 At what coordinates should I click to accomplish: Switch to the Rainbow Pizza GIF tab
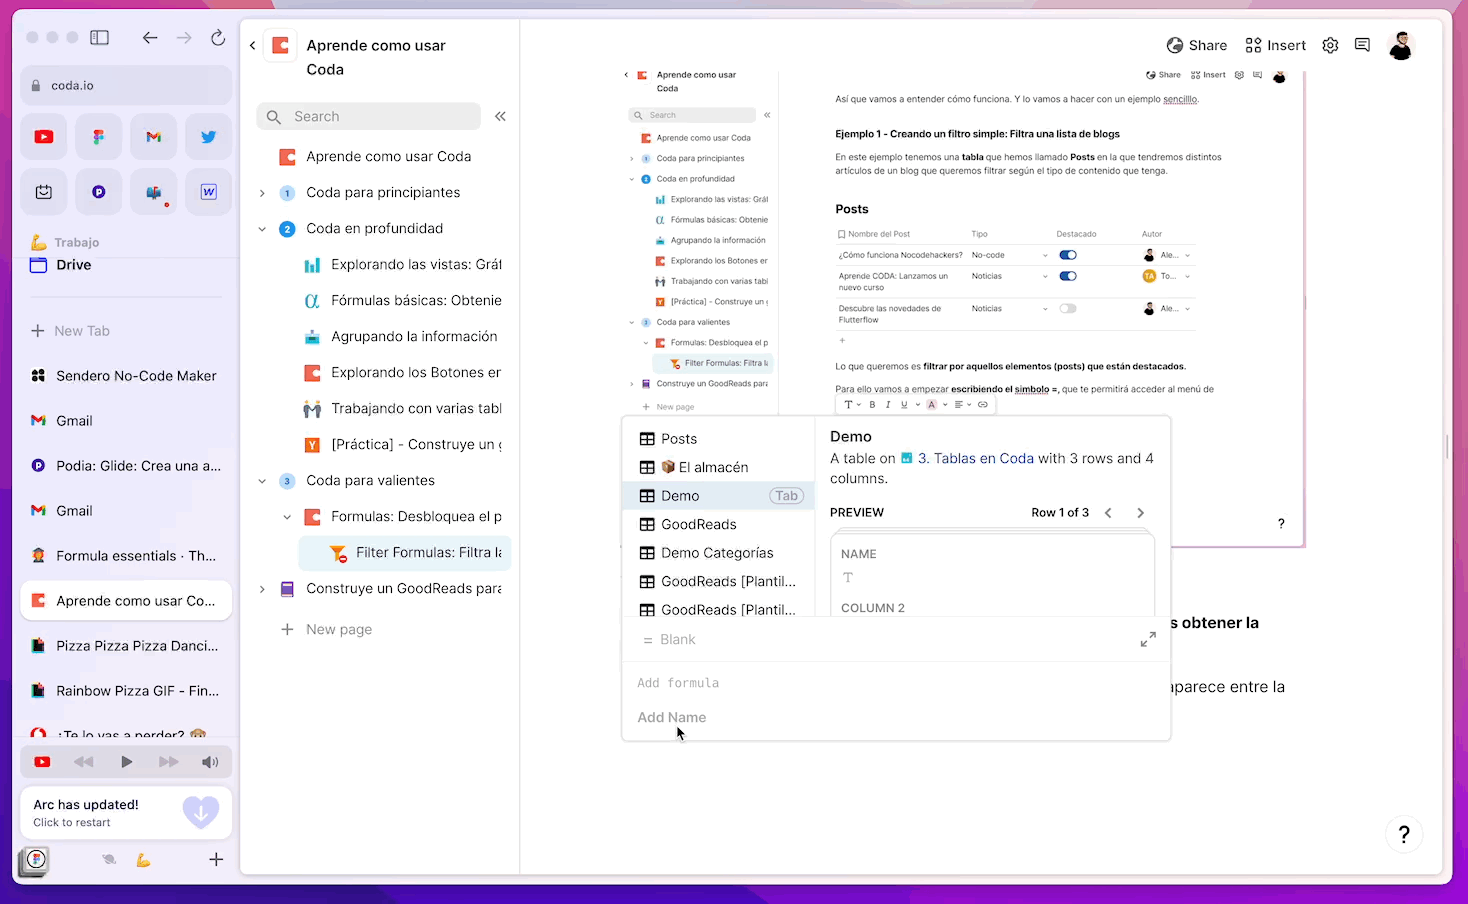(x=126, y=691)
